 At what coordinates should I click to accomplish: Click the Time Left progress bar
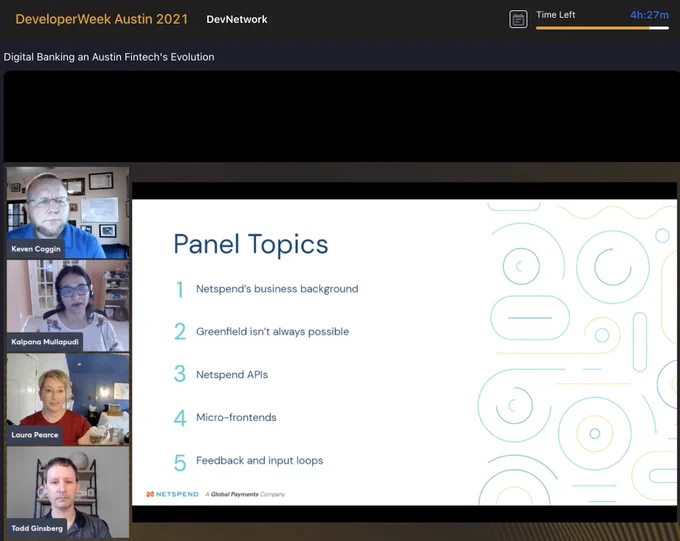[x=602, y=28]
